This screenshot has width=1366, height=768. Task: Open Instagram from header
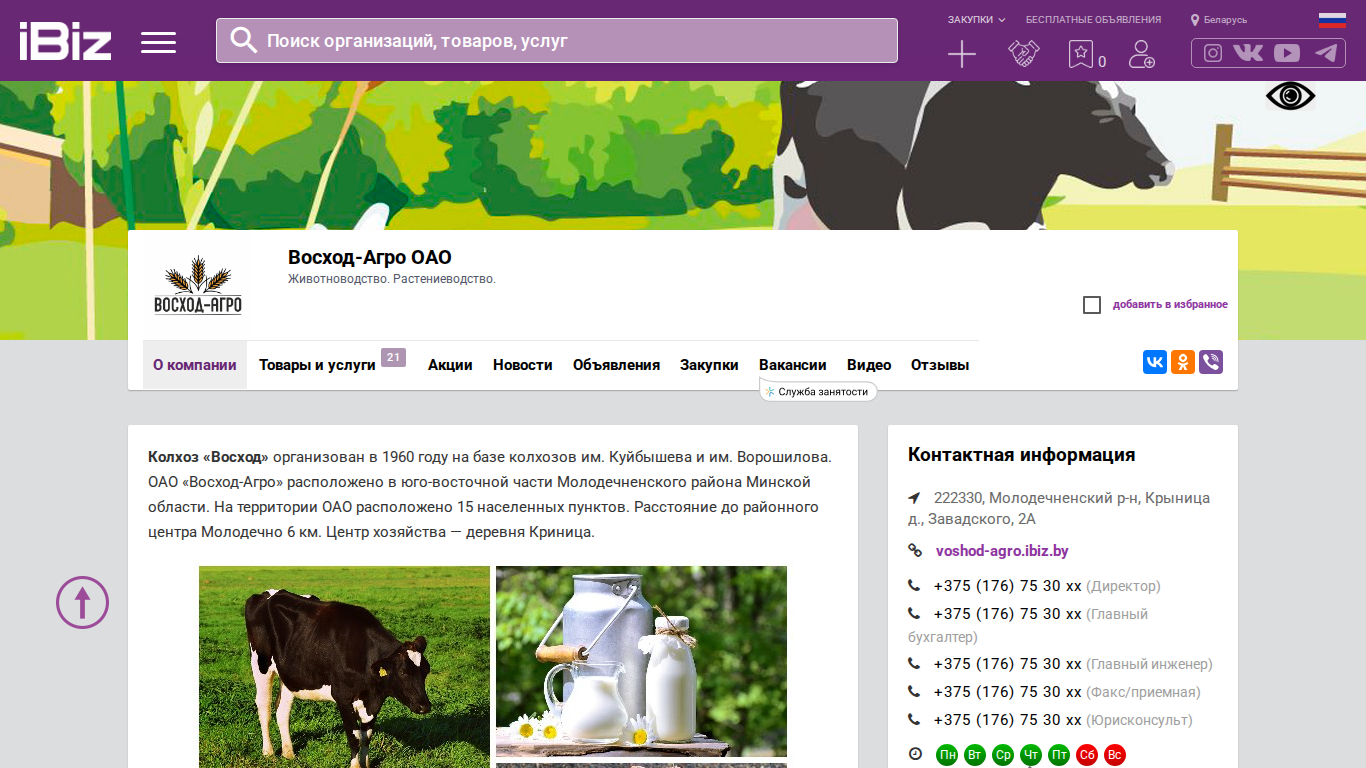click(x=1213, y=54)
